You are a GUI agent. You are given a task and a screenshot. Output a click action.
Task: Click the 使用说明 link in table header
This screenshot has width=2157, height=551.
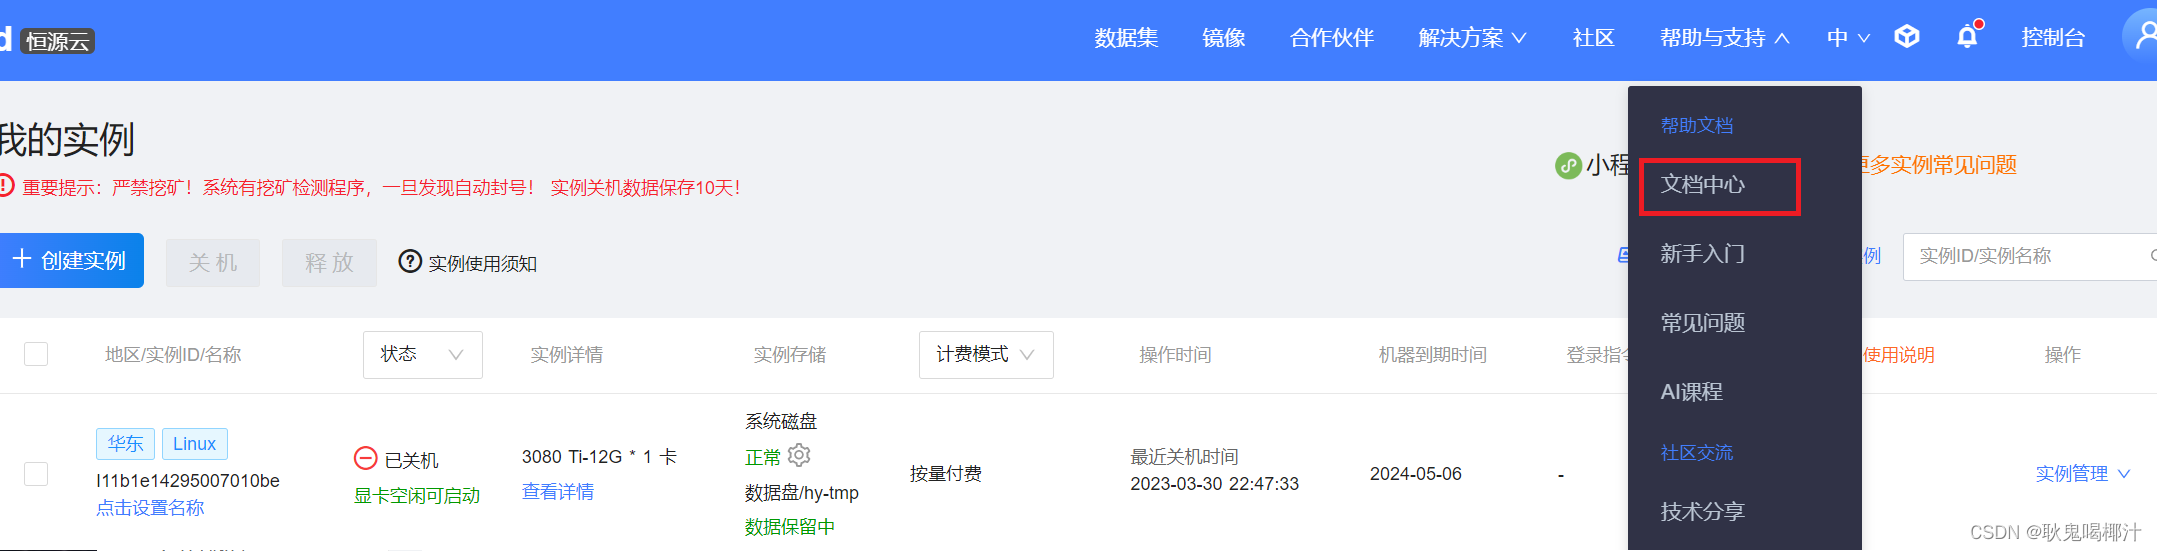[1898, 355]
